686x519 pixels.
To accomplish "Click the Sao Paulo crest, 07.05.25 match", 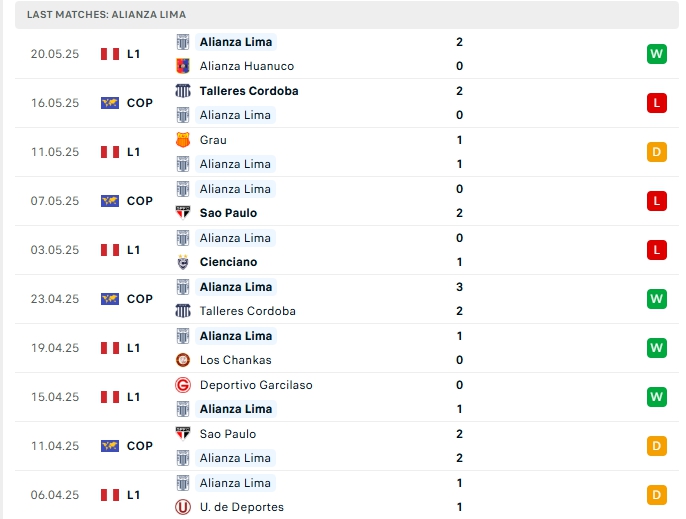I will pyautogui.click(x=183, y=213).
